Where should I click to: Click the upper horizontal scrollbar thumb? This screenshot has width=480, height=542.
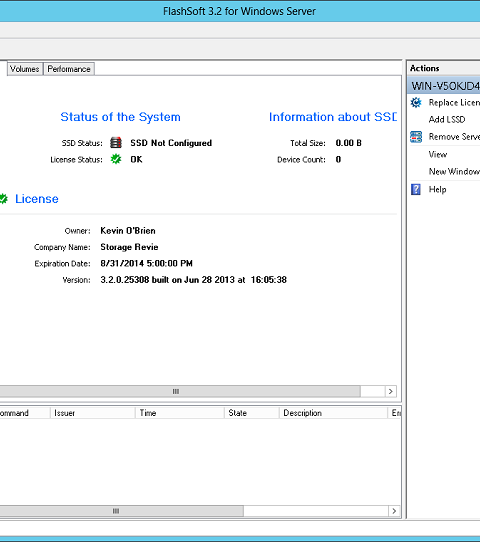click(180, 391)
